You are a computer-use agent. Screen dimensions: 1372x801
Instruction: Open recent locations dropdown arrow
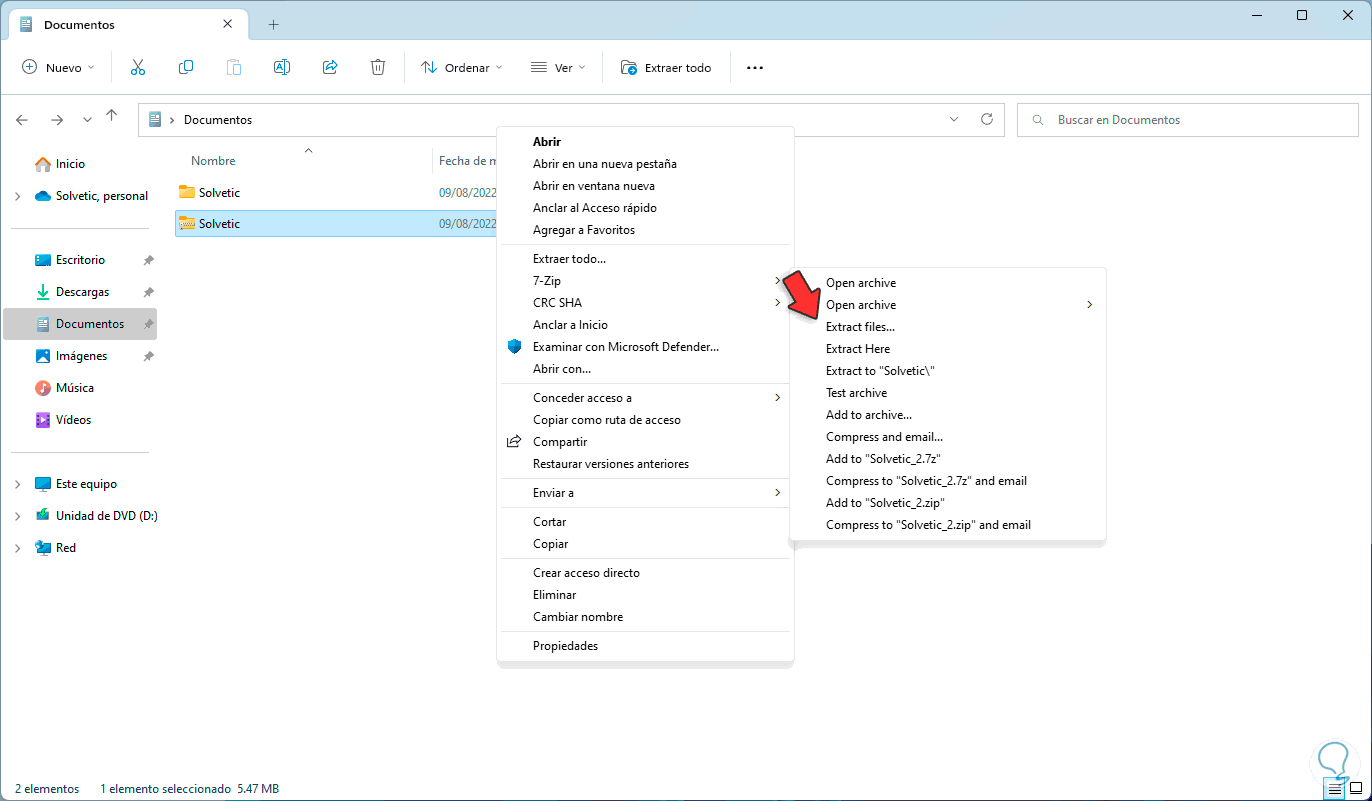[87, 120]
